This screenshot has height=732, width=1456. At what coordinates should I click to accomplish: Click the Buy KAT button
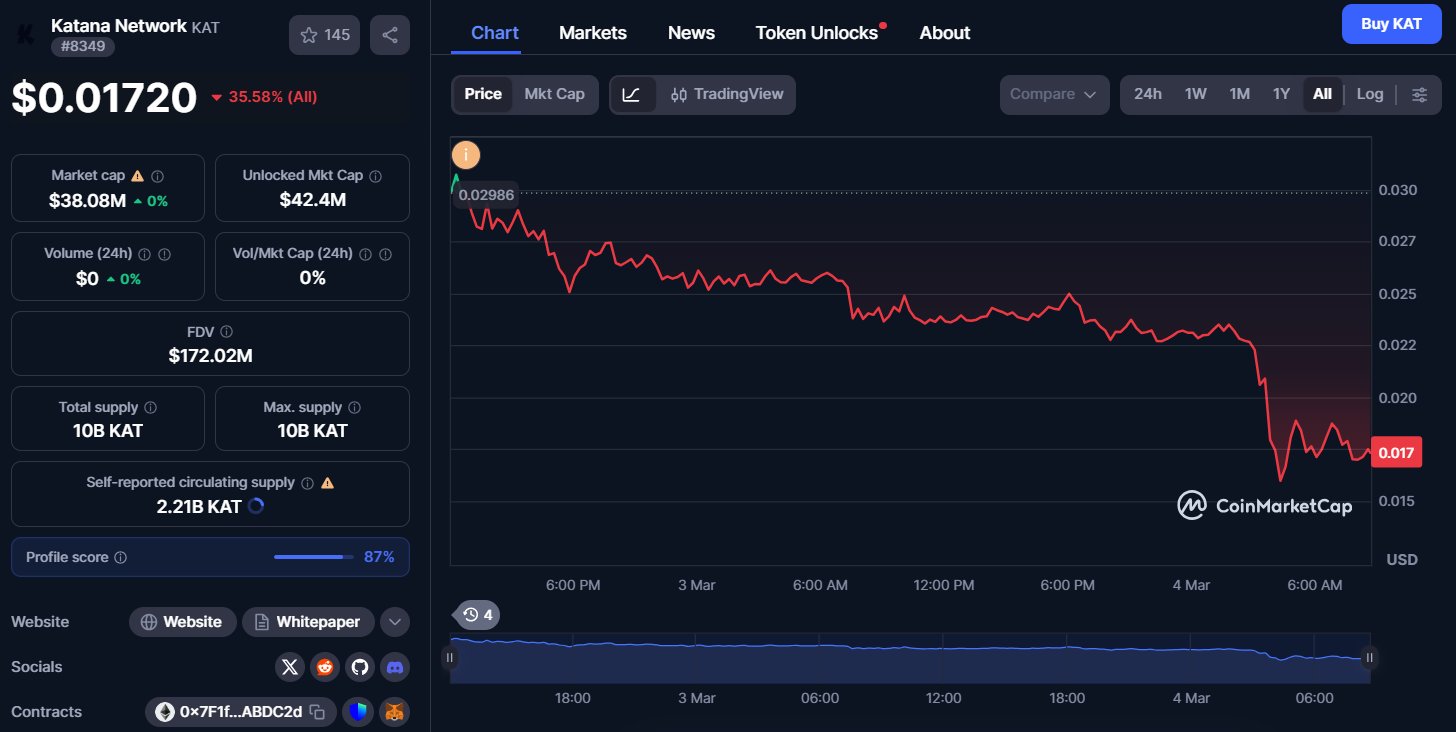click(1391, 24)
